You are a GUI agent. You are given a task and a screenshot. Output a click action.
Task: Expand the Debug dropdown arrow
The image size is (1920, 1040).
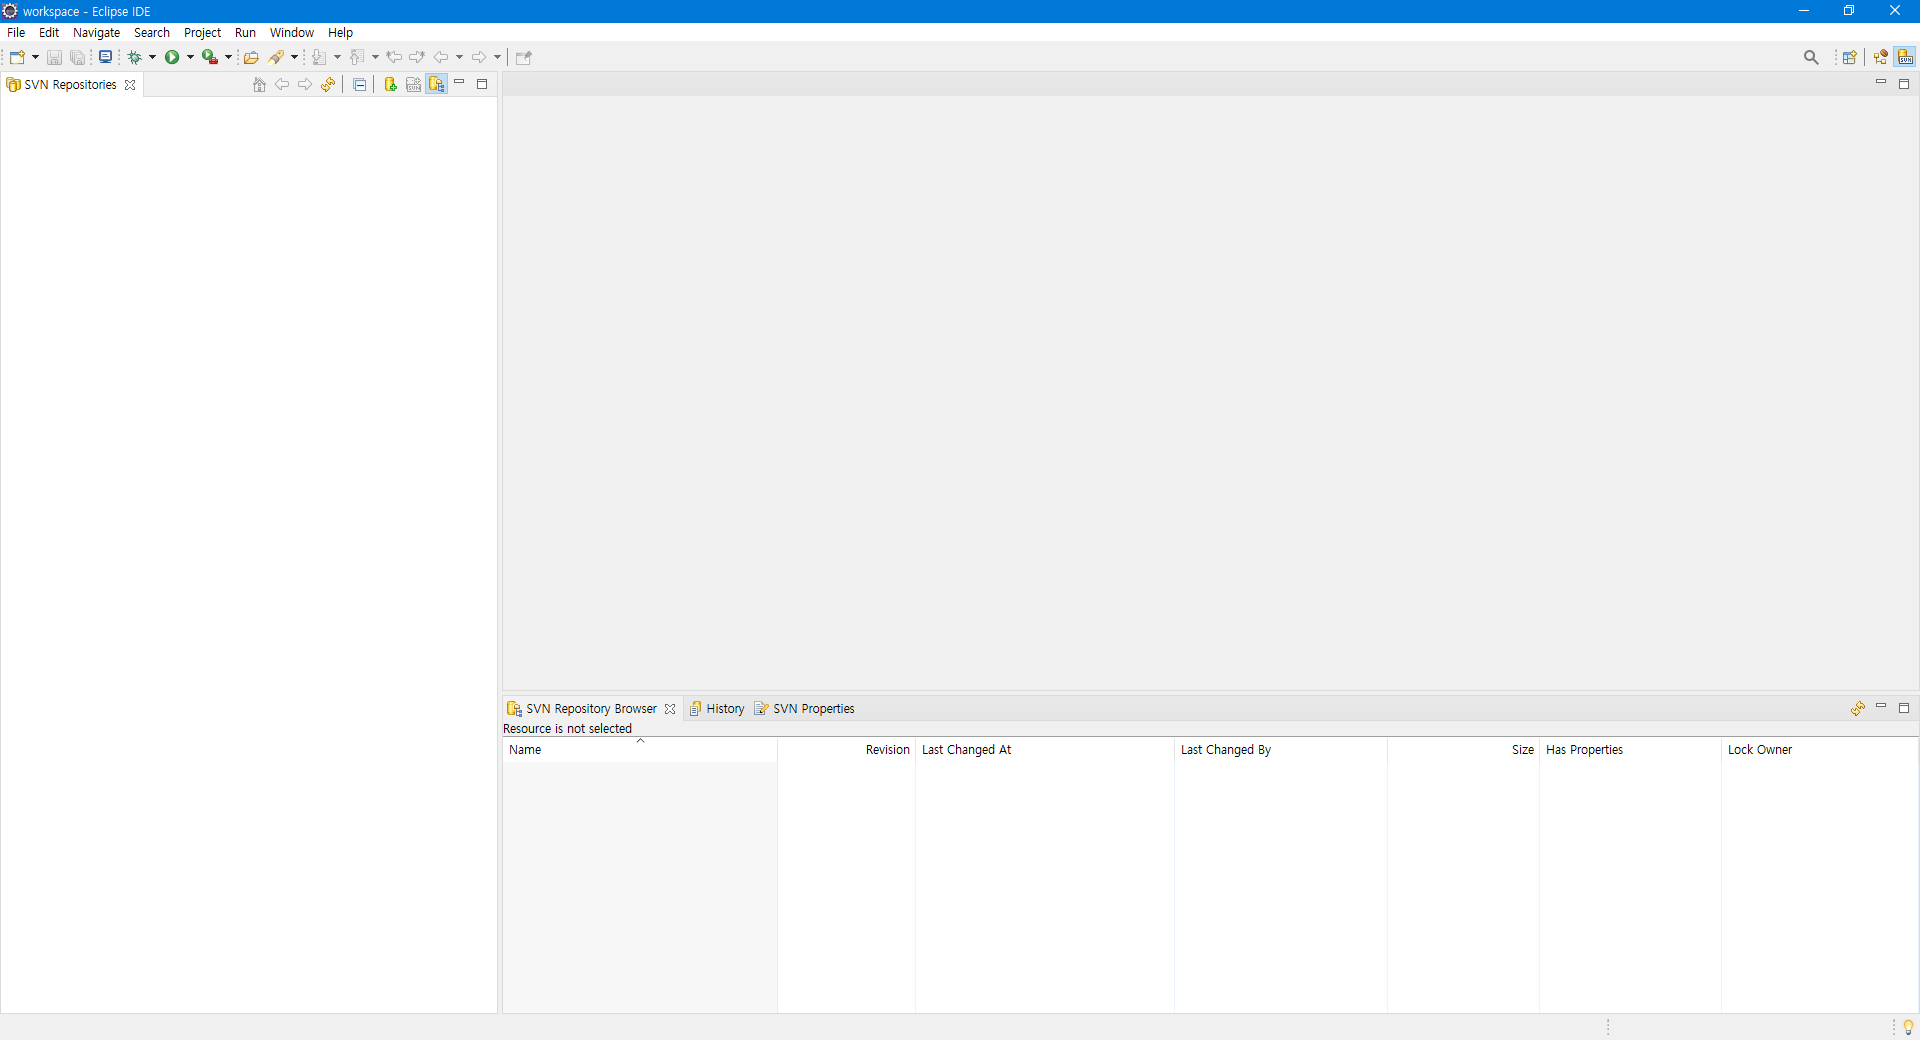pos(152,57)
